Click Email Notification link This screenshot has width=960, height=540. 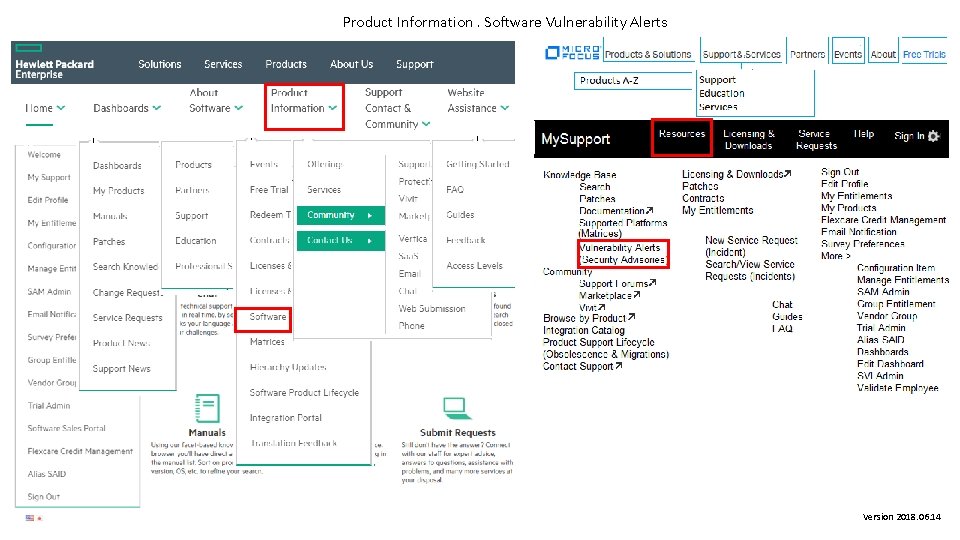pos(858,232)
